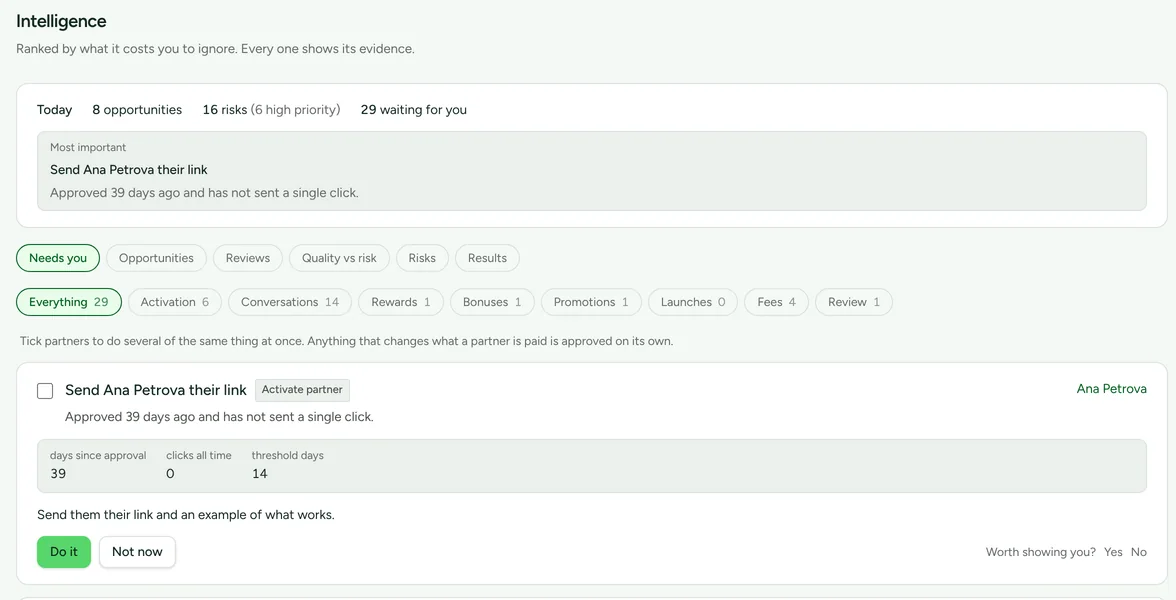
Task: Click the Intelligence page heading
Action: point(62,21)
